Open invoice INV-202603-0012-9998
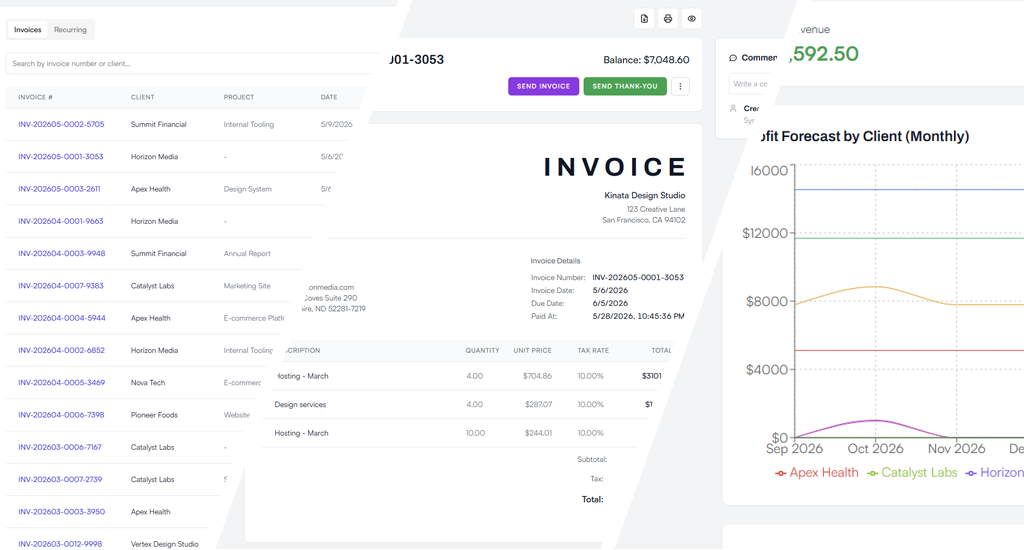 pos(60,544)
